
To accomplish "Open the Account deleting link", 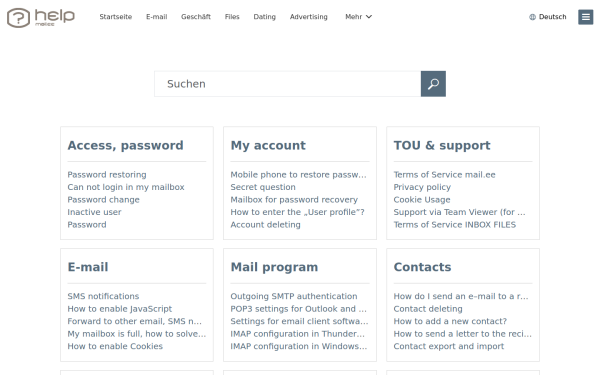I will pos(266,225).
